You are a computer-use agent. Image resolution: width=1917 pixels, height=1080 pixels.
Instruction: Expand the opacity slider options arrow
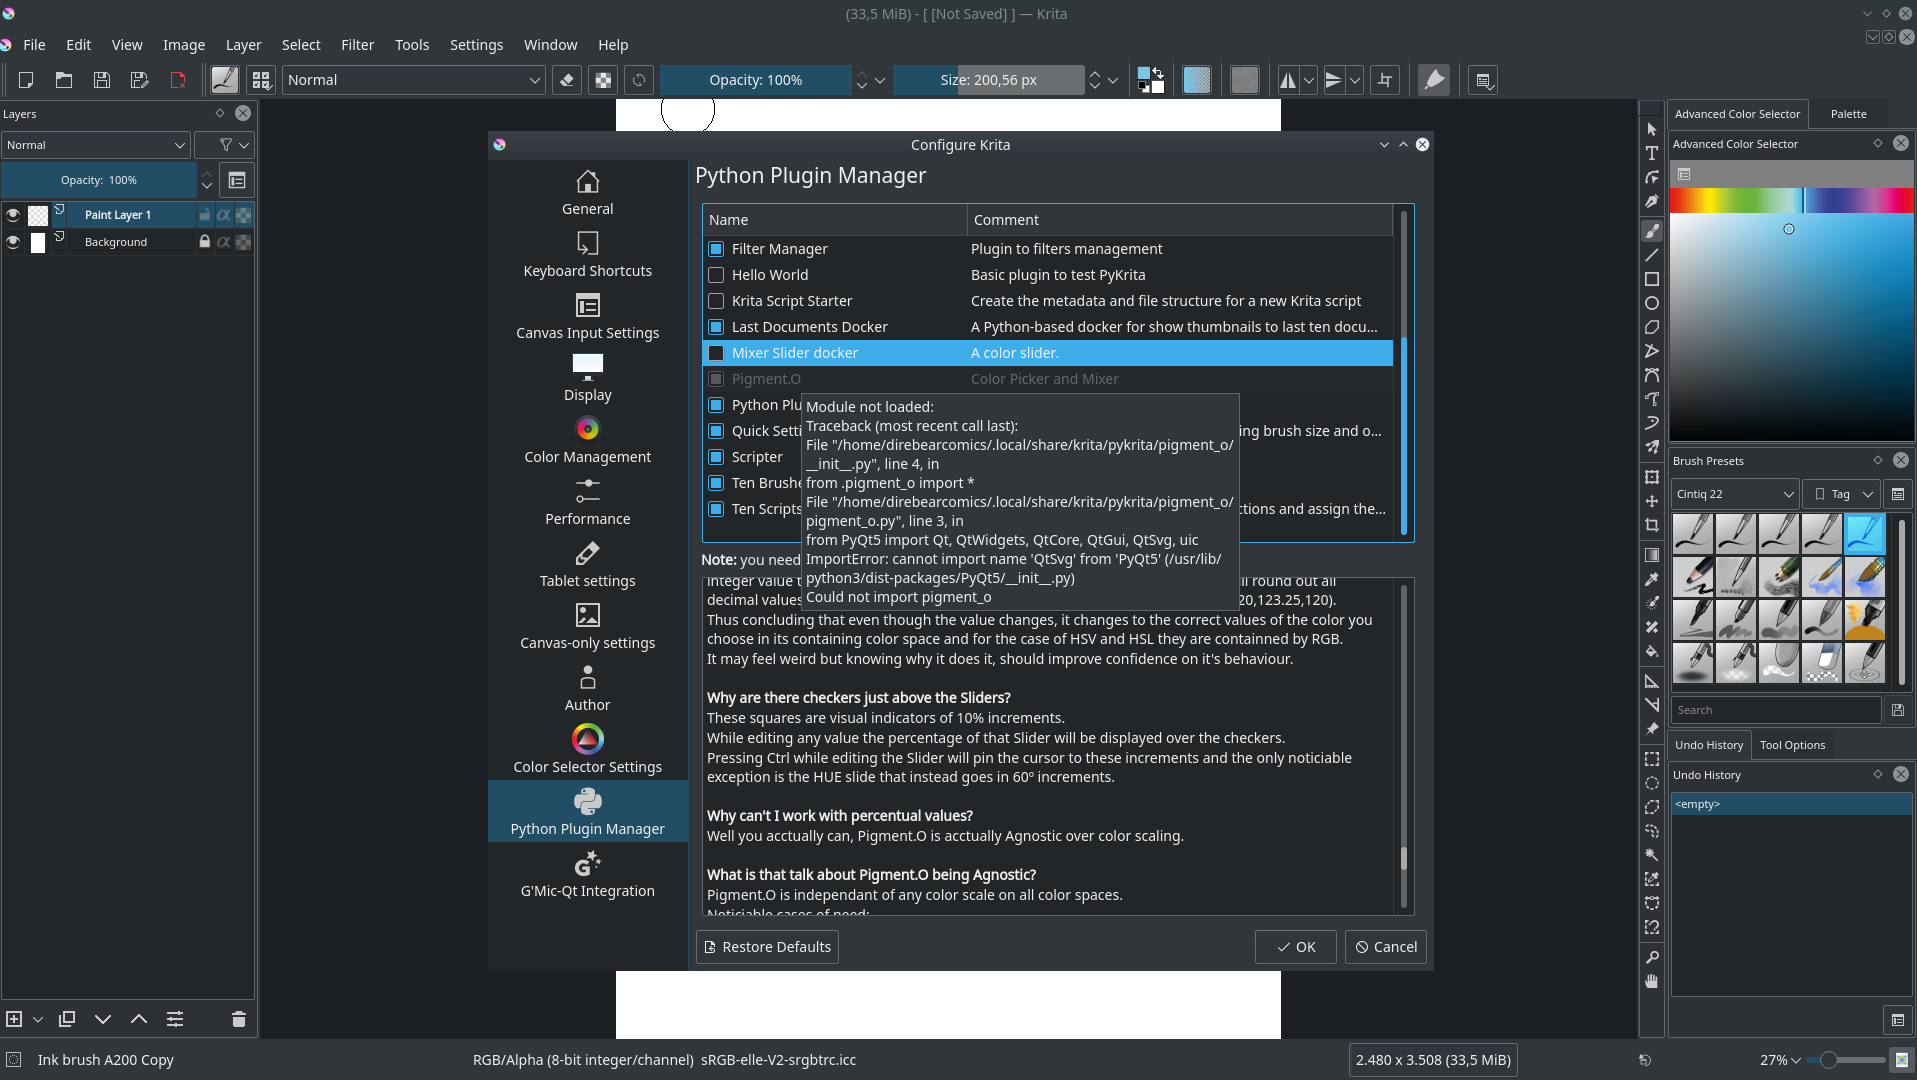[880, 80]
